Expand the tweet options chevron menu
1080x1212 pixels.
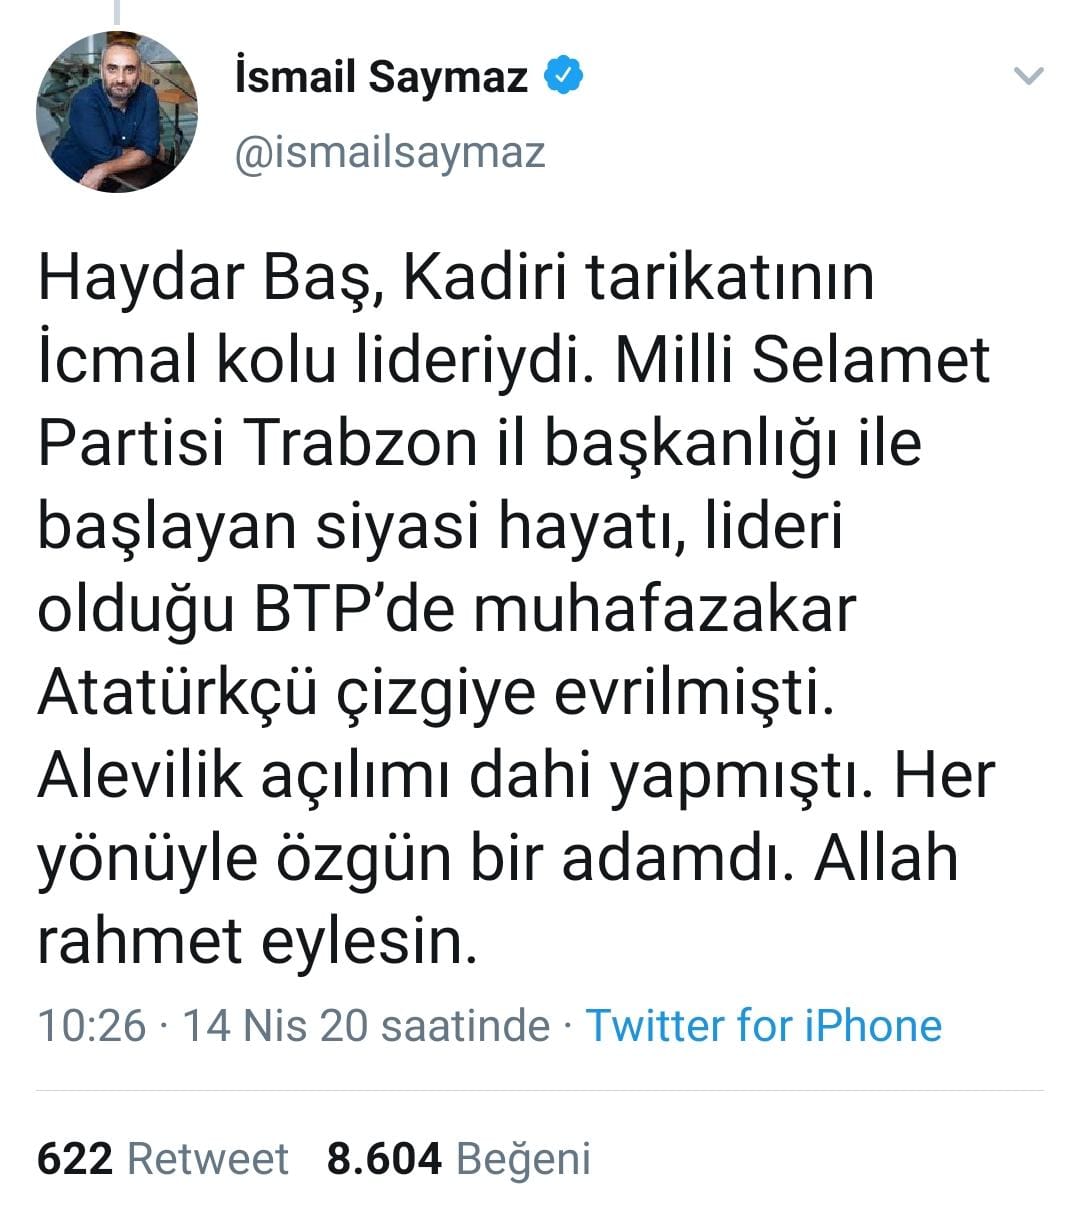point(1029,75)
